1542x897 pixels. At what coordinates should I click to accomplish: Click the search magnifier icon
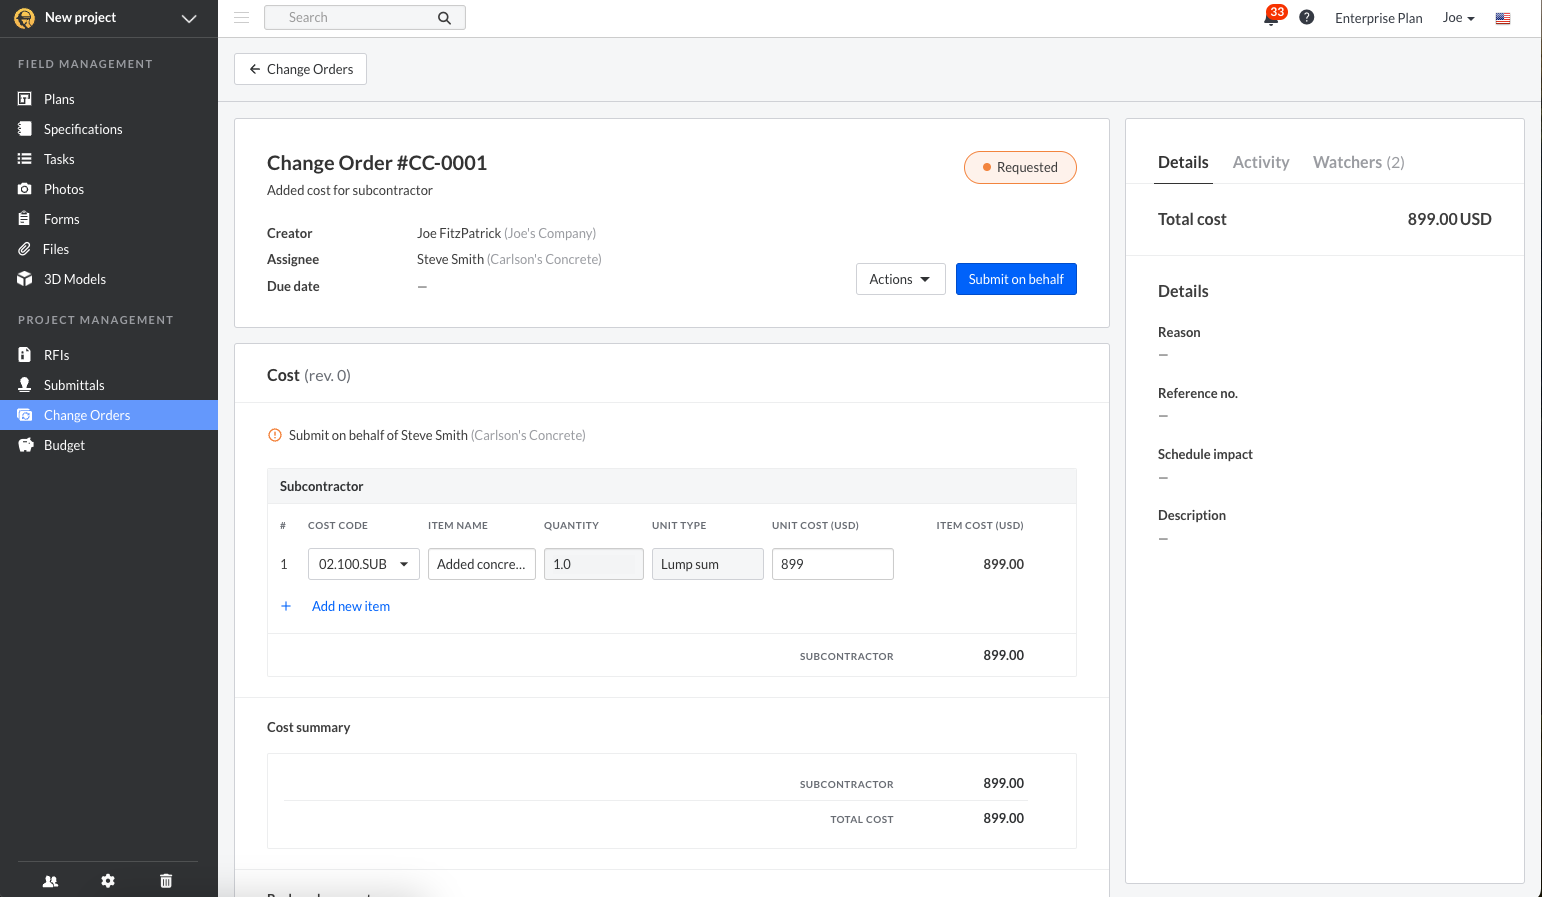tap(444, 18)
